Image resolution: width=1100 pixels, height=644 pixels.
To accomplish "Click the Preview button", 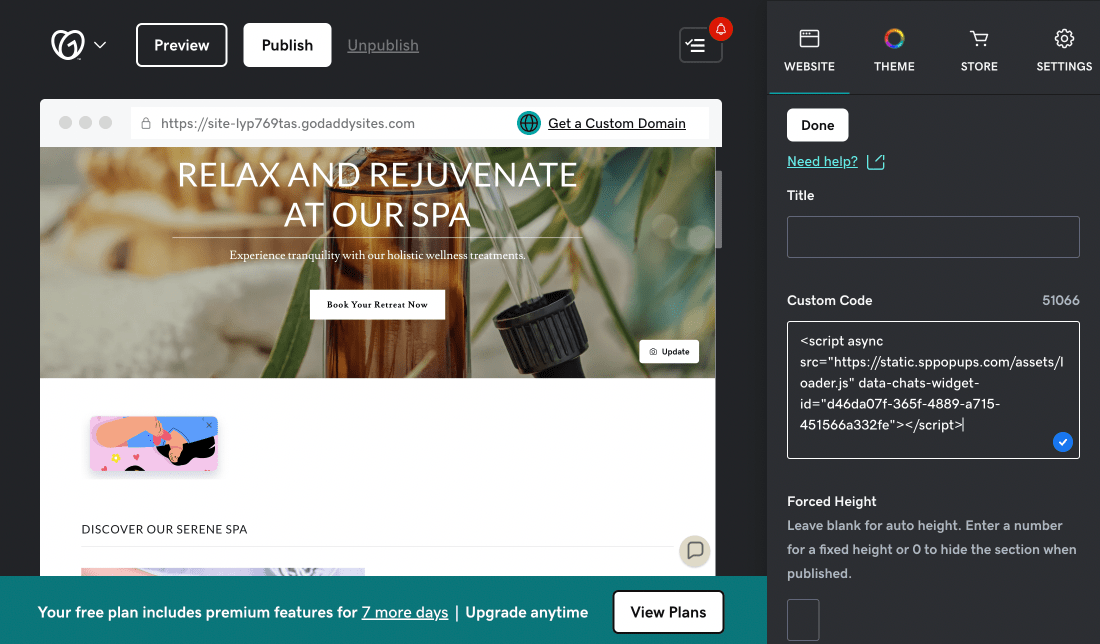I will 182,45.
